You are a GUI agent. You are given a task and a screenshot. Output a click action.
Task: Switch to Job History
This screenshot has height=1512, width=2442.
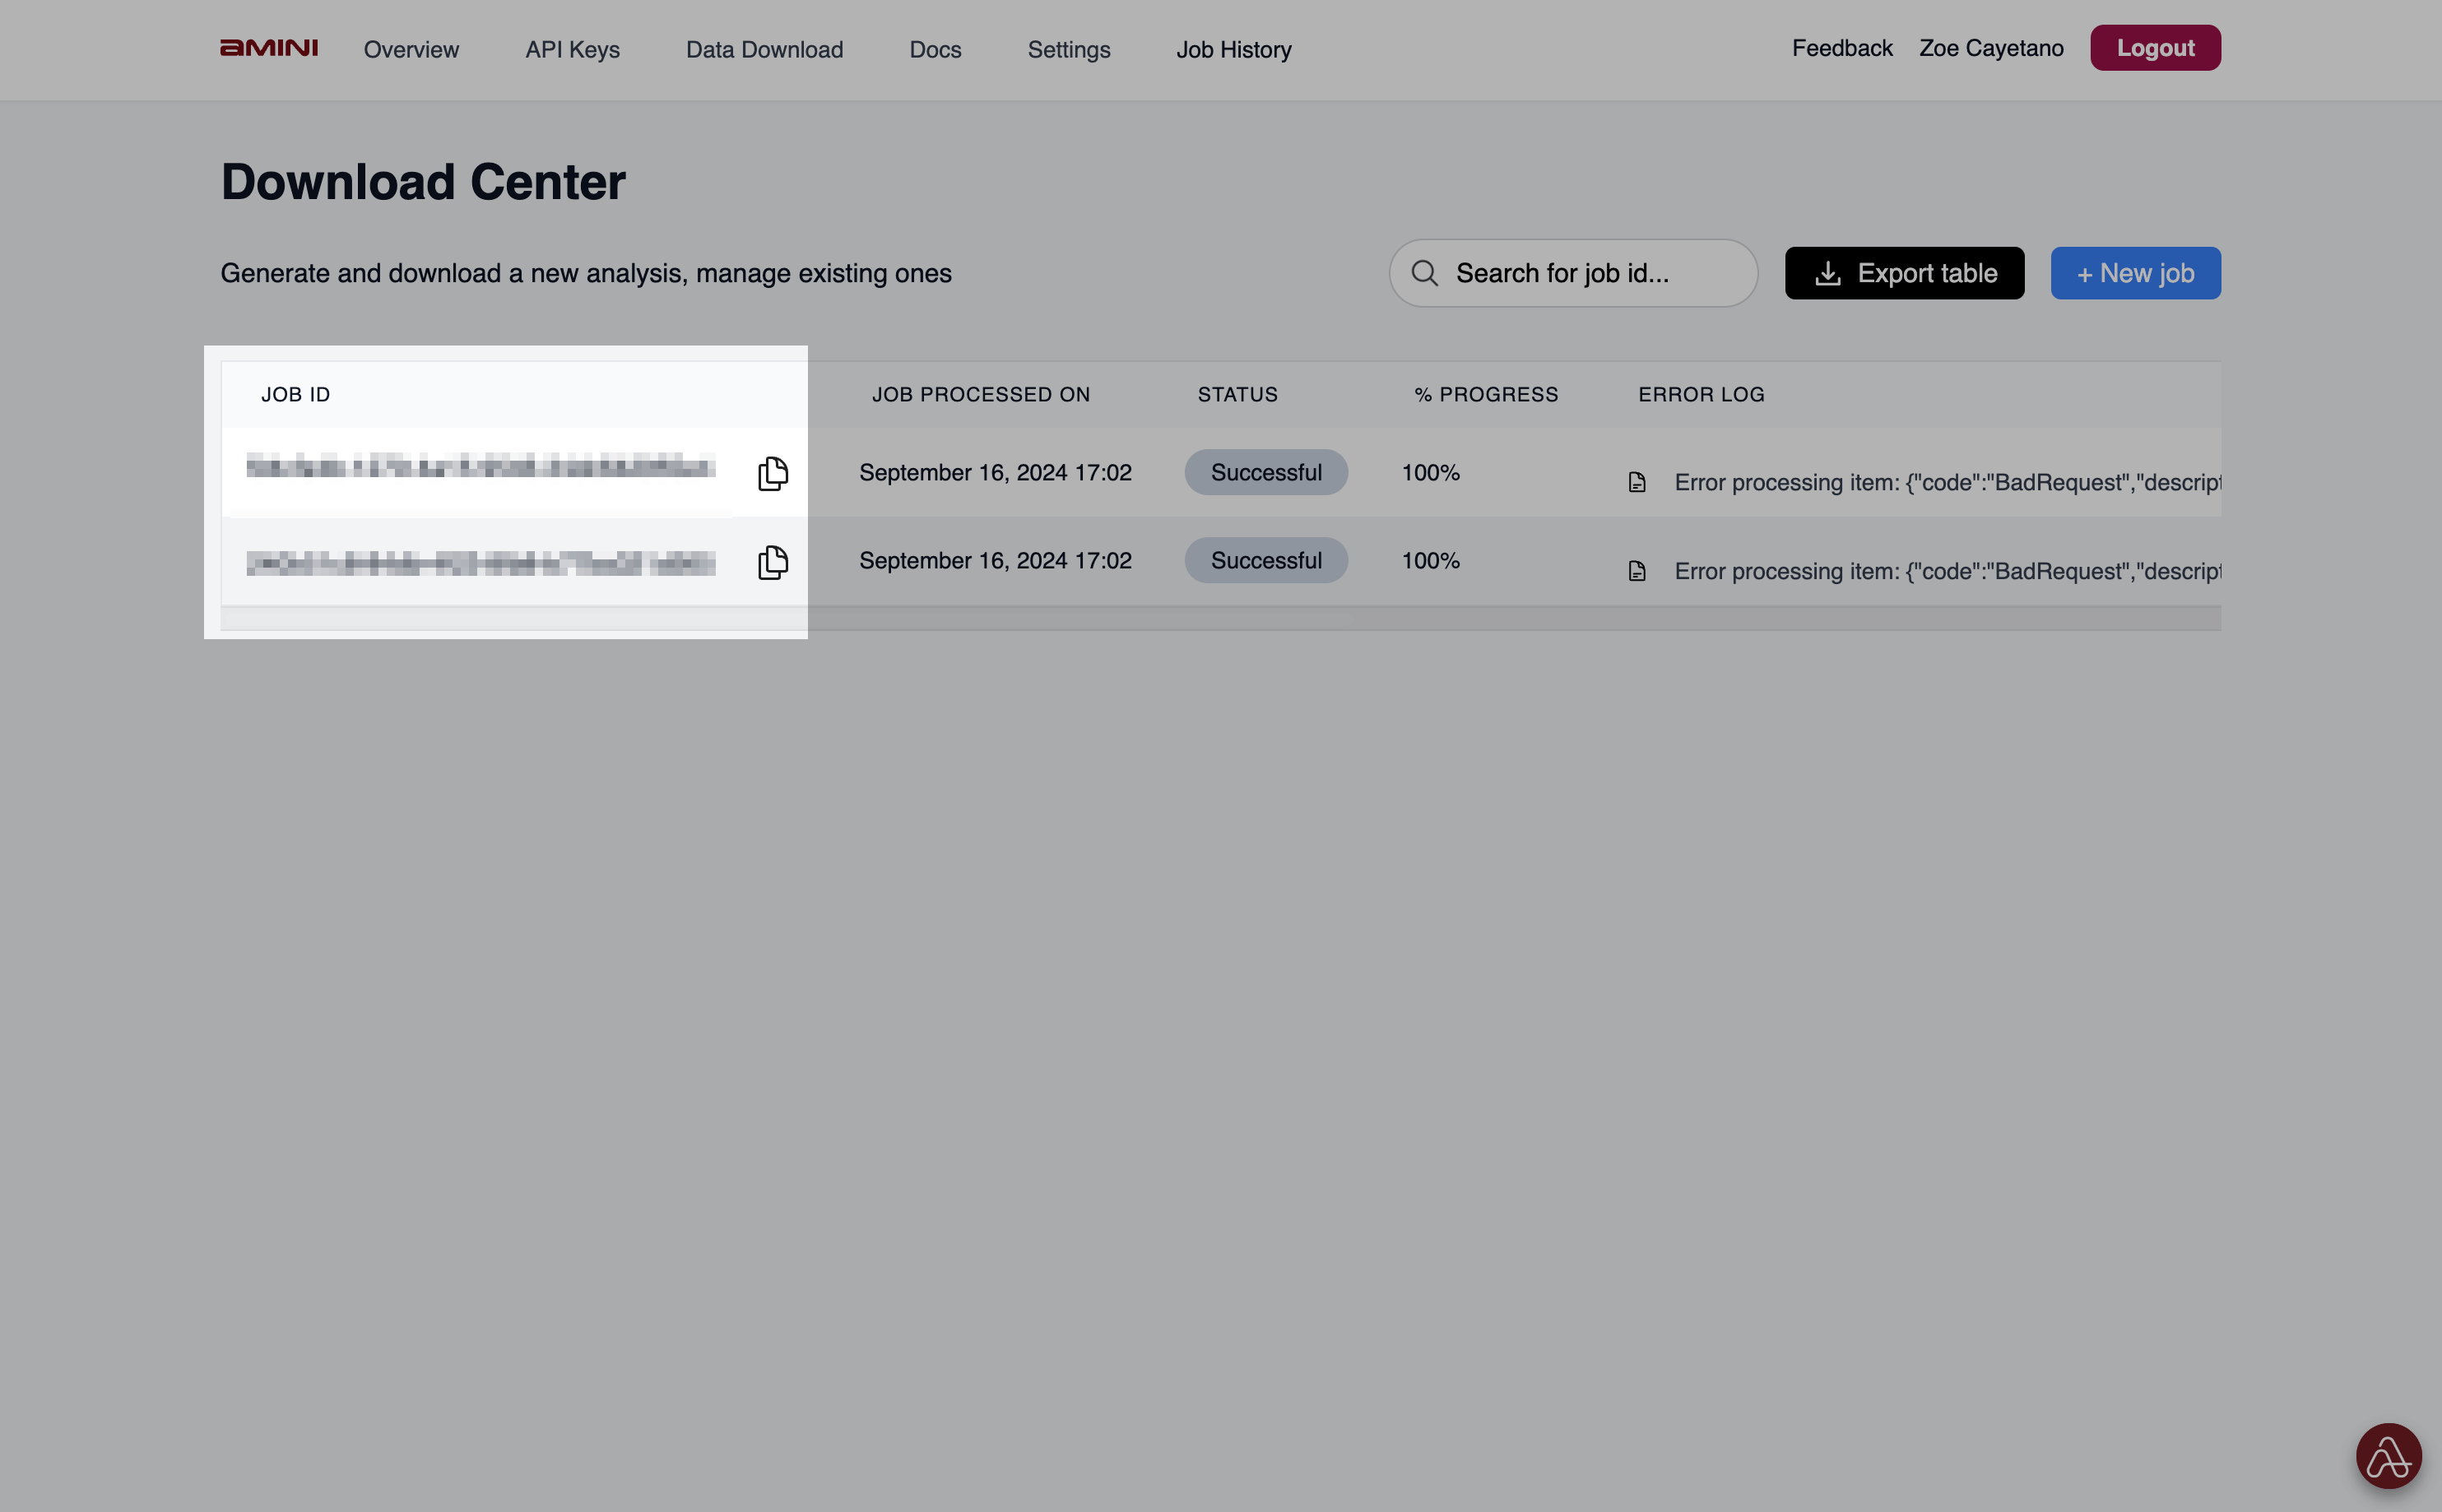1233,49
